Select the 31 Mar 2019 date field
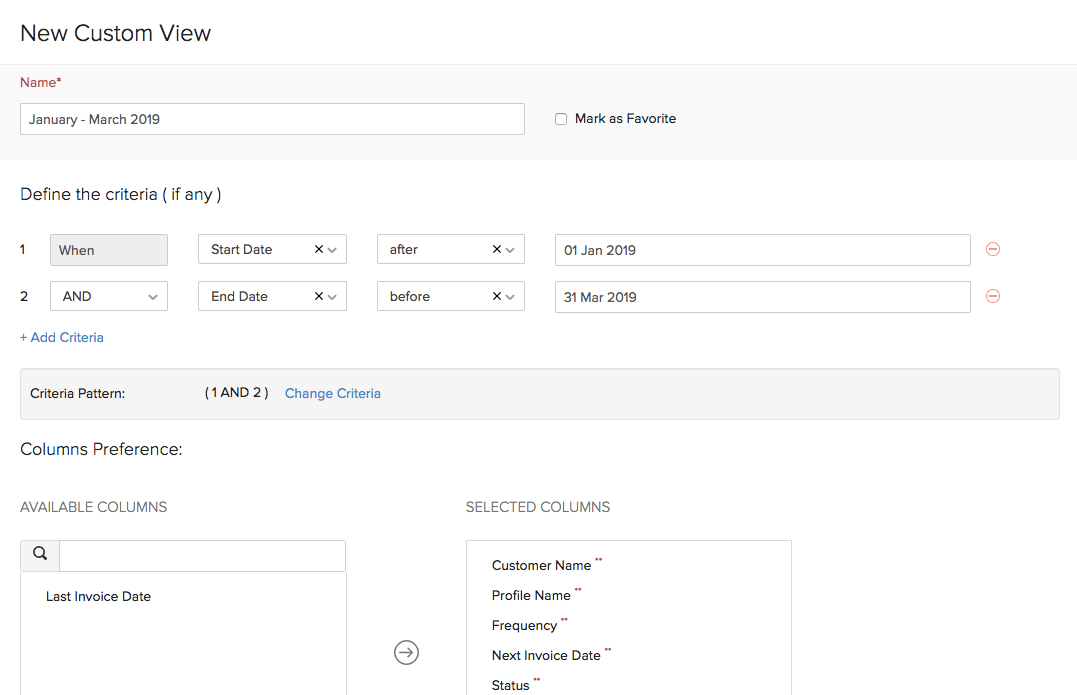Screen dimensions: 1077x695 pyautogui.click(x=762, y=296)
